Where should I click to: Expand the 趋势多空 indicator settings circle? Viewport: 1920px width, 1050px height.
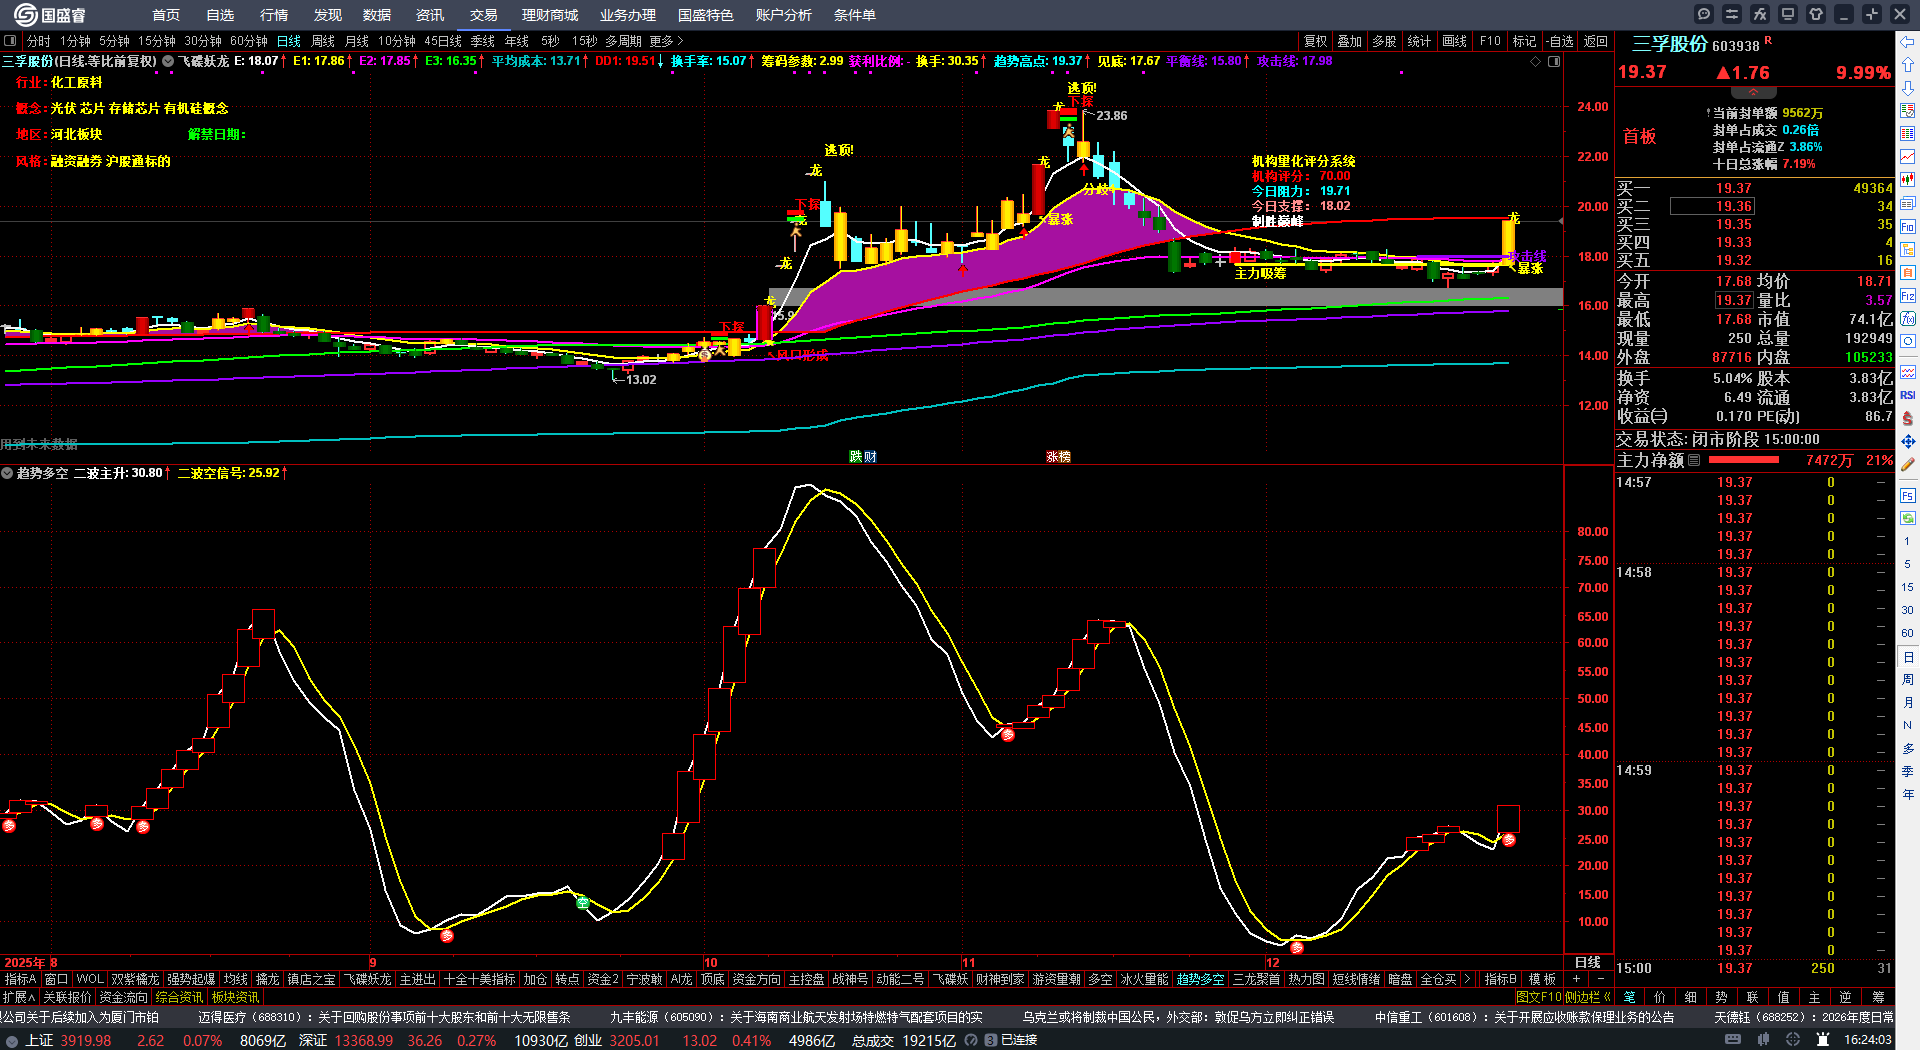click(x=7, y=473)
